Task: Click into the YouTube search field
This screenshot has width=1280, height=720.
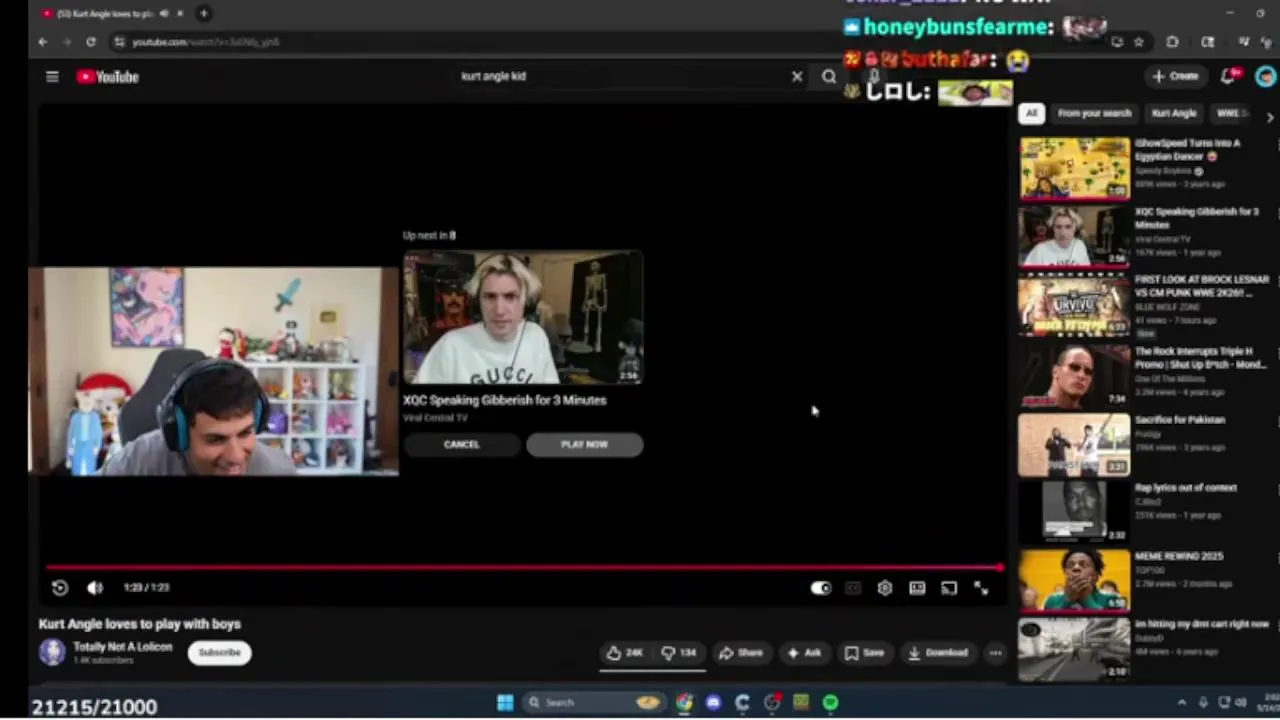Action: point(620,76)
